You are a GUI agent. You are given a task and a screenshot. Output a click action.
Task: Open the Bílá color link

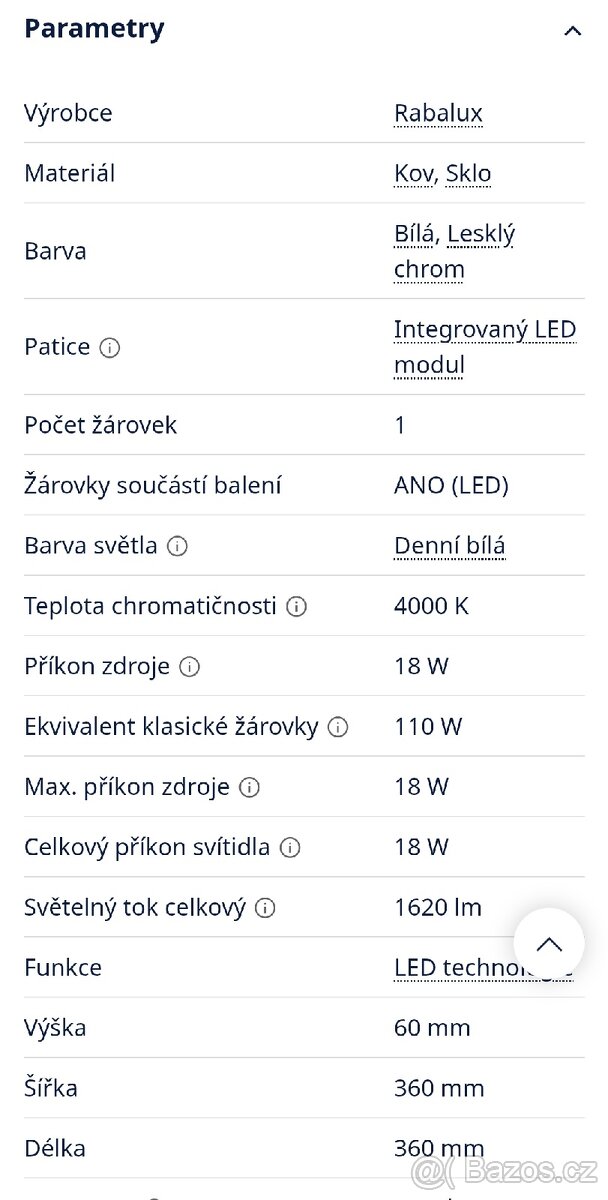414,233
